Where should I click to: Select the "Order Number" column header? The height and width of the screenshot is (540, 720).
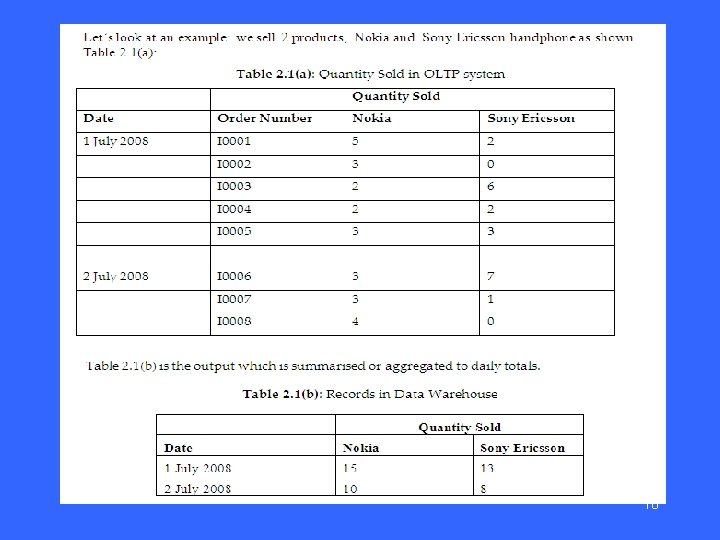tap(264, 118)
